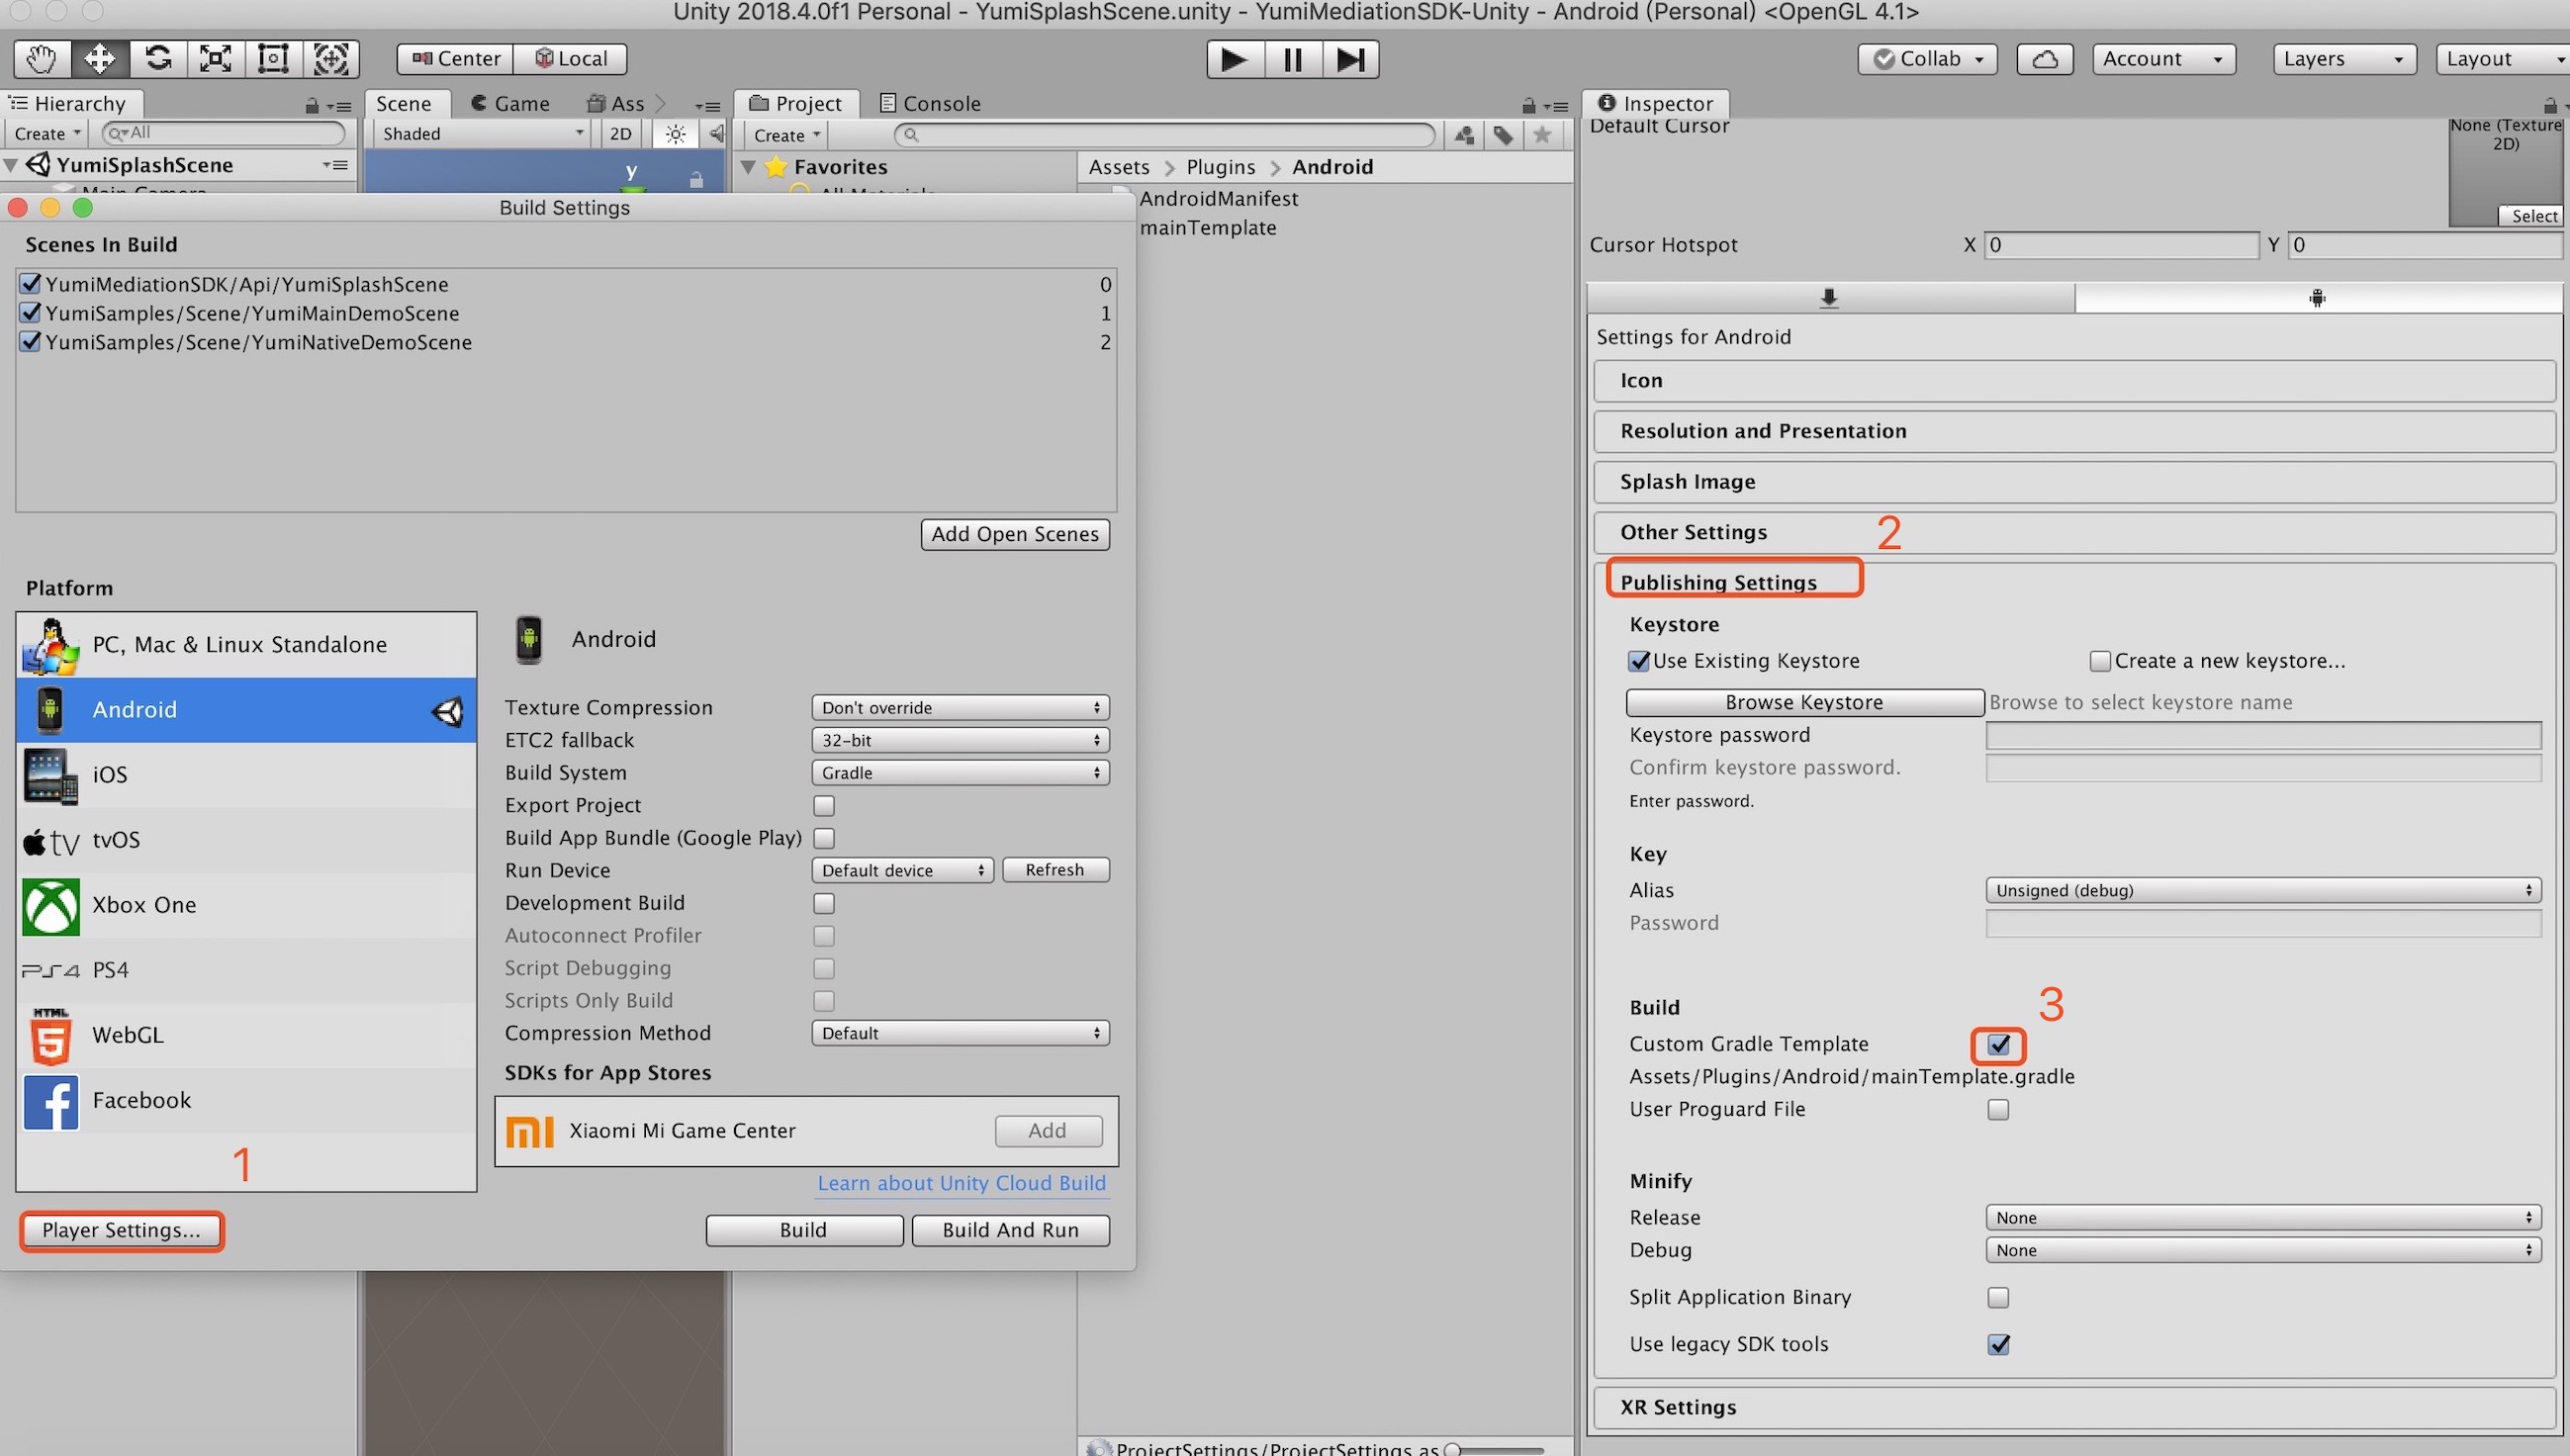The width and height of the screenshot is (2570, 1456).
Task: Select the Android settings tab icon
Action: 2316,298
